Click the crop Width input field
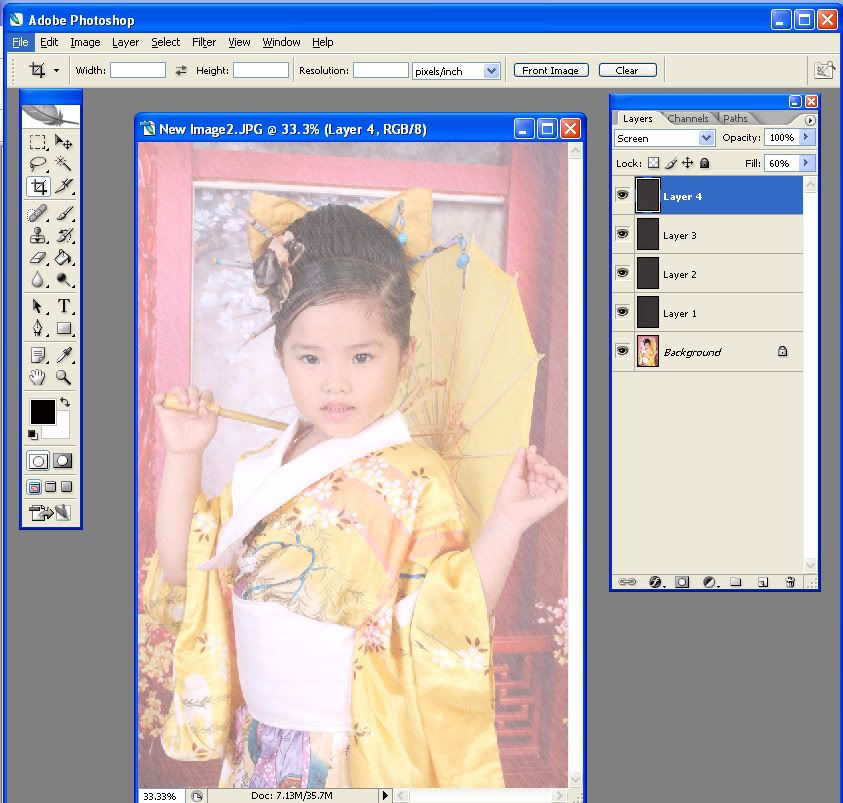 (138, 70)
